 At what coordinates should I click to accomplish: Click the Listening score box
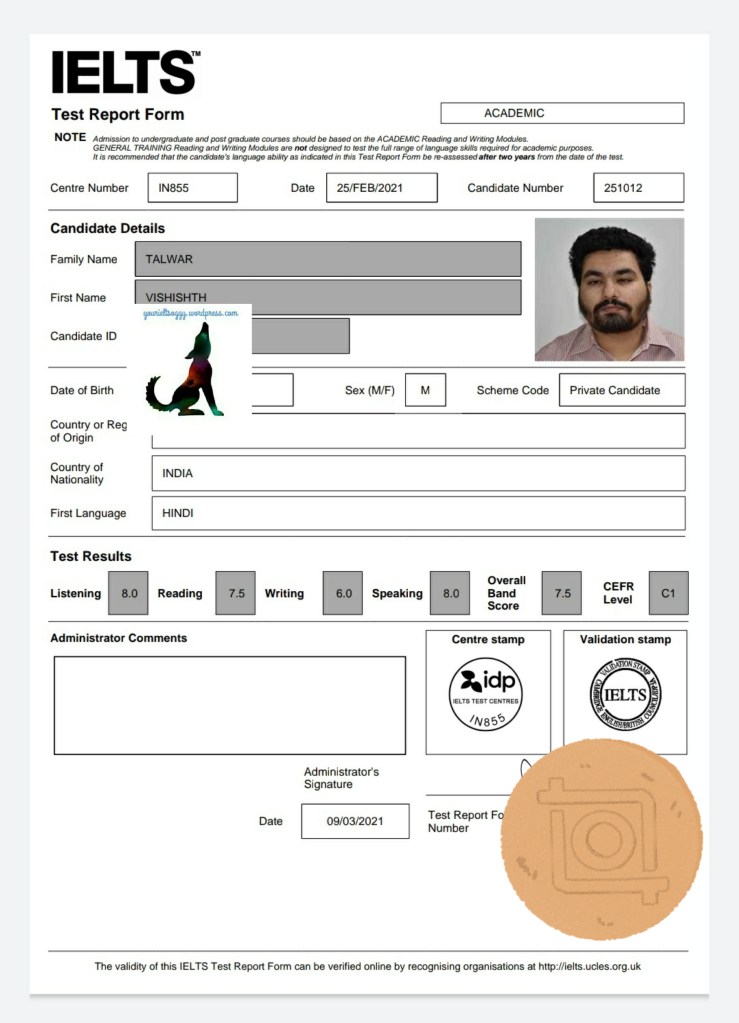[x=129, y=593]
